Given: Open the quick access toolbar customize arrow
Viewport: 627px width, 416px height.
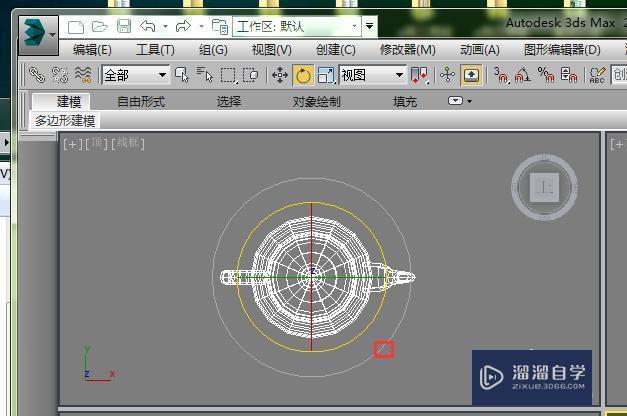Looking at the screenshot, I should (369, 27).
